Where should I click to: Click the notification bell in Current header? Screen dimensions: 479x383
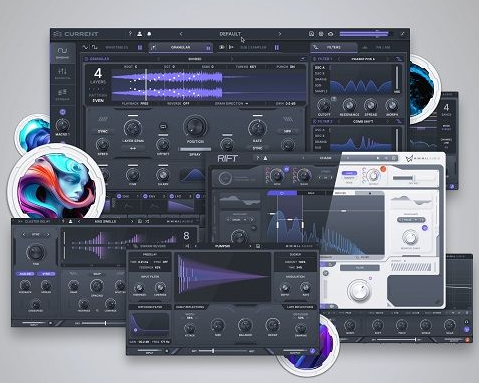click(149, 34)
